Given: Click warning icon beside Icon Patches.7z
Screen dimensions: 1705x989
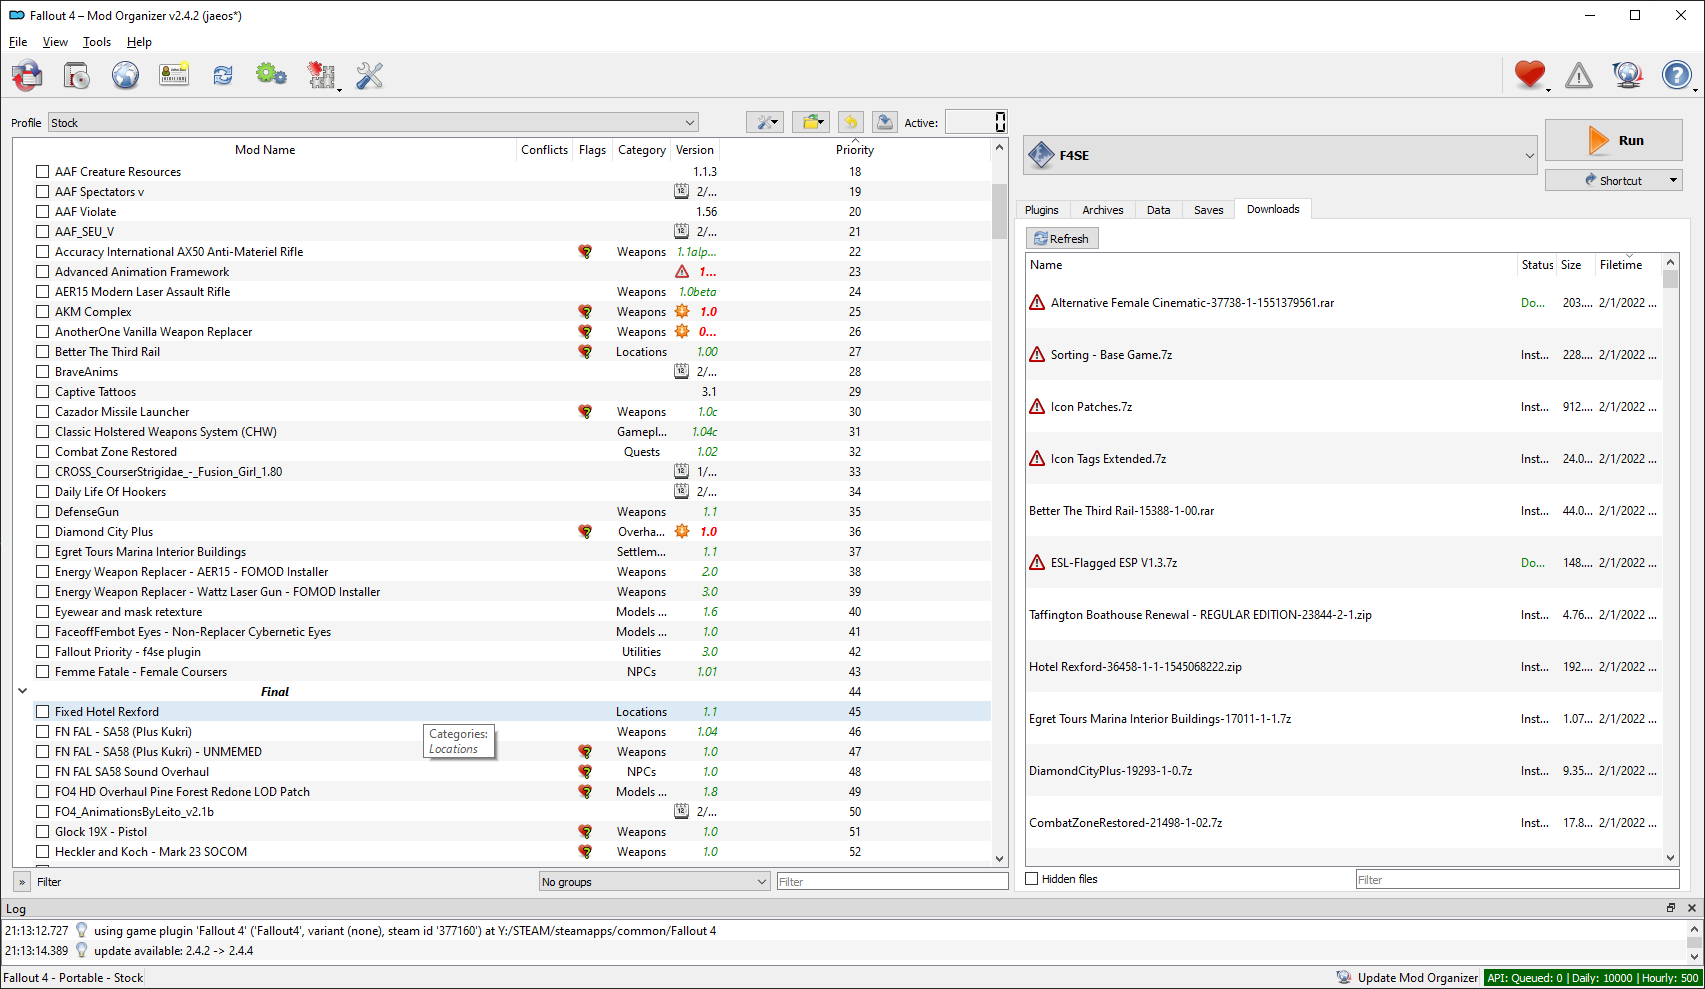Looking at the screenshot, I should pyautogui.click(x=1037, y=406).
